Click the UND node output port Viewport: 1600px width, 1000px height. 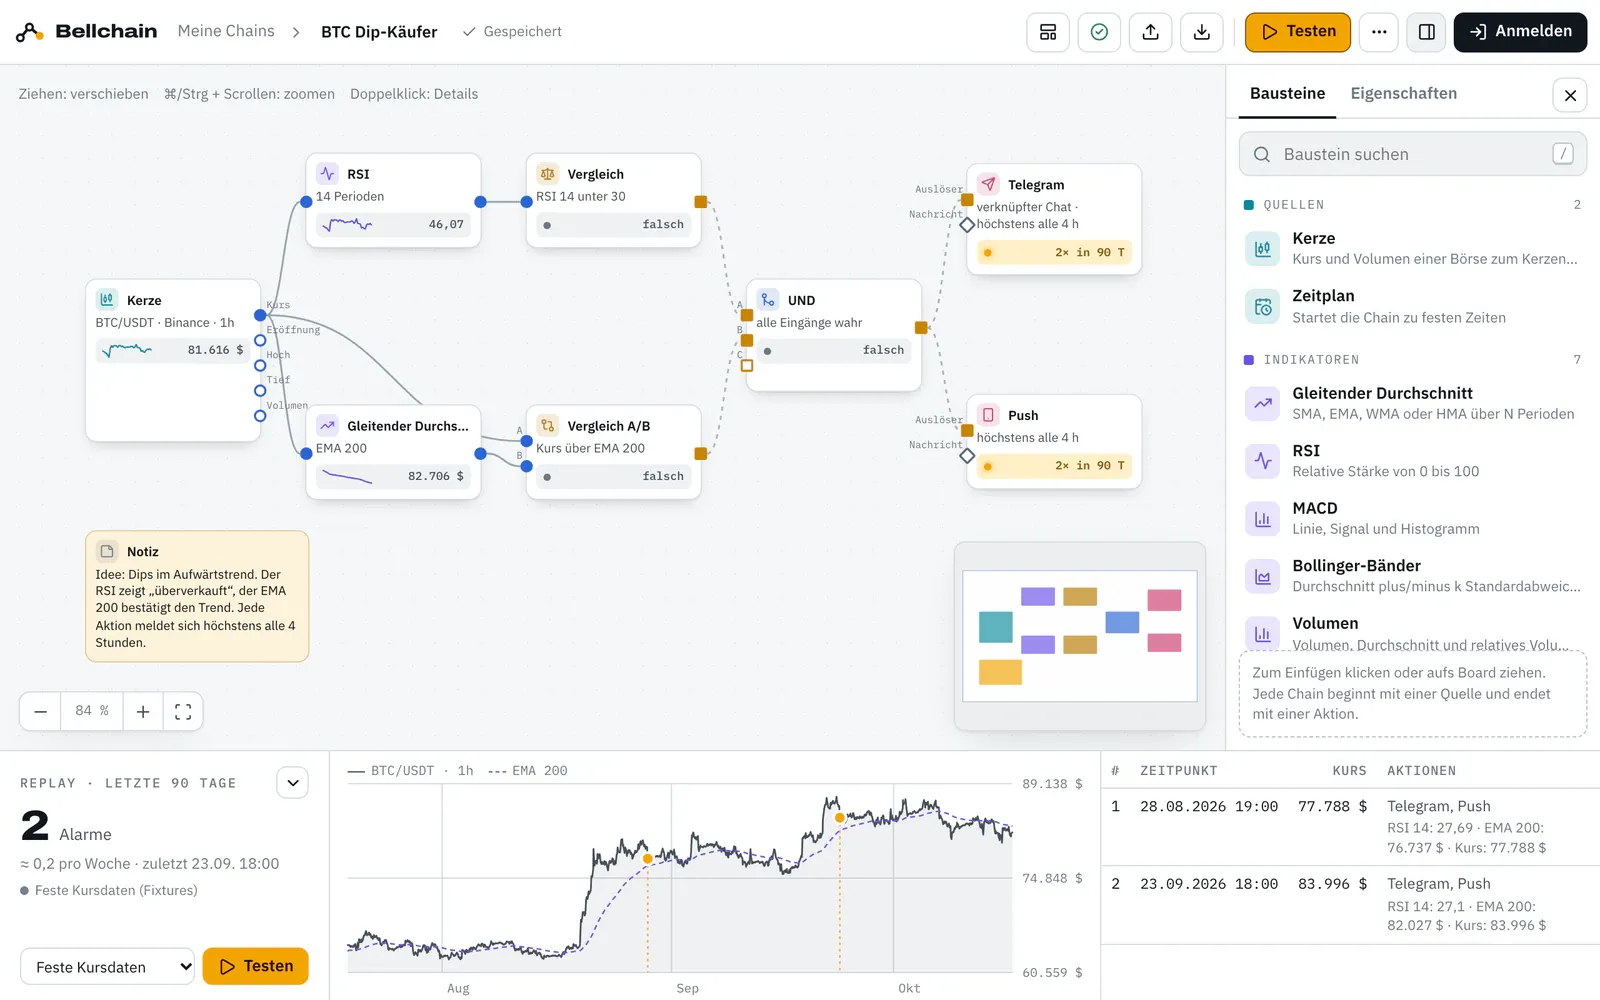click(921, 328)
